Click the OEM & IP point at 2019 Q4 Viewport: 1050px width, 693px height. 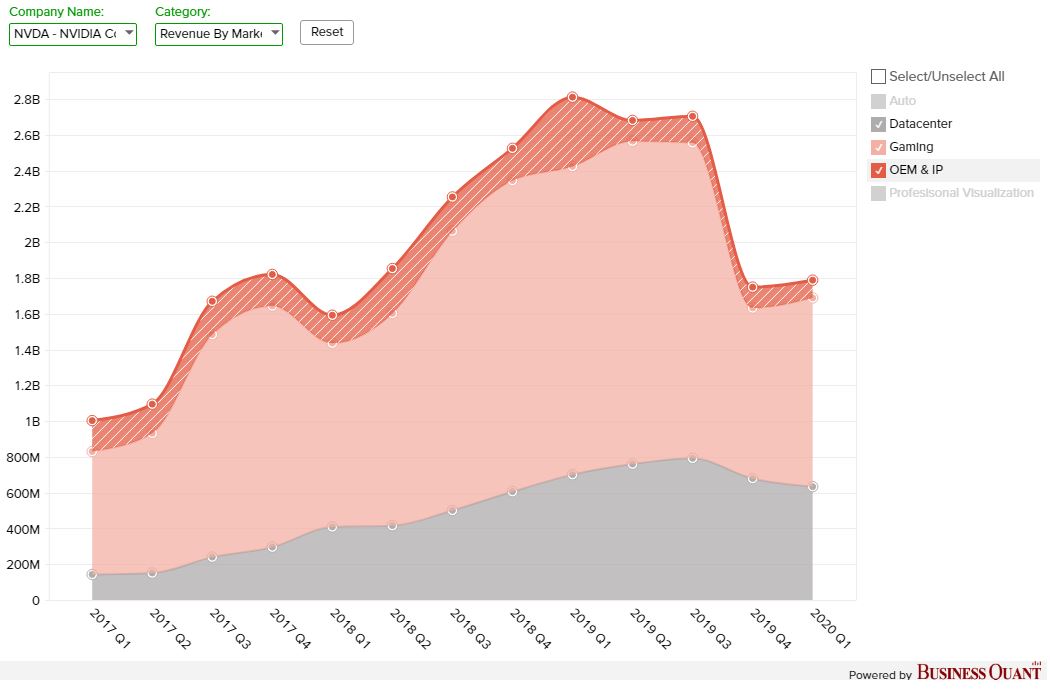(753, 287)
